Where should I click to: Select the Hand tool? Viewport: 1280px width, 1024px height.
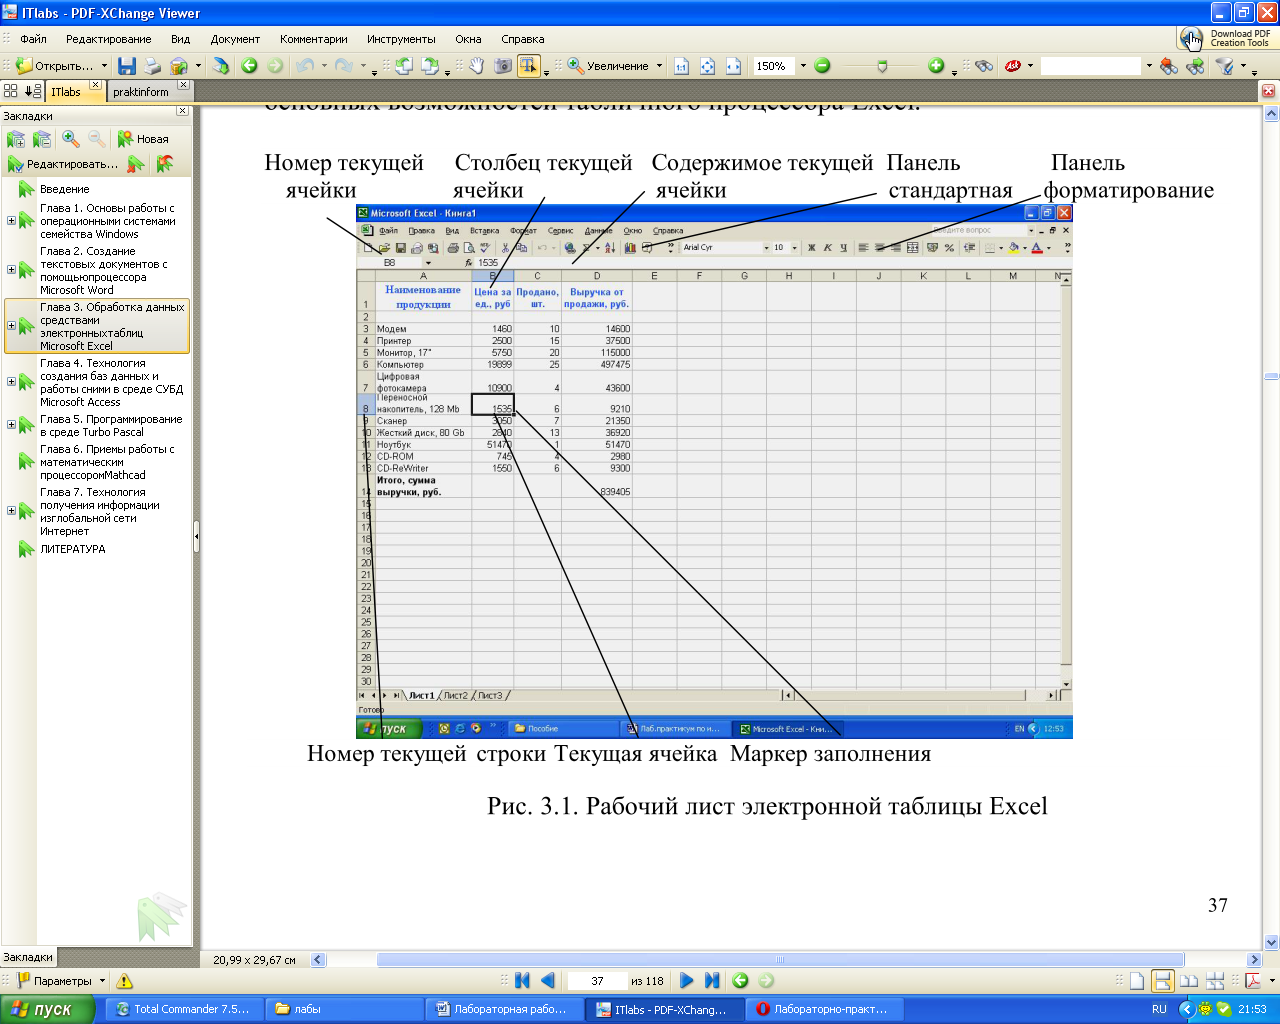pyautogui.click(x=477, y=66)
